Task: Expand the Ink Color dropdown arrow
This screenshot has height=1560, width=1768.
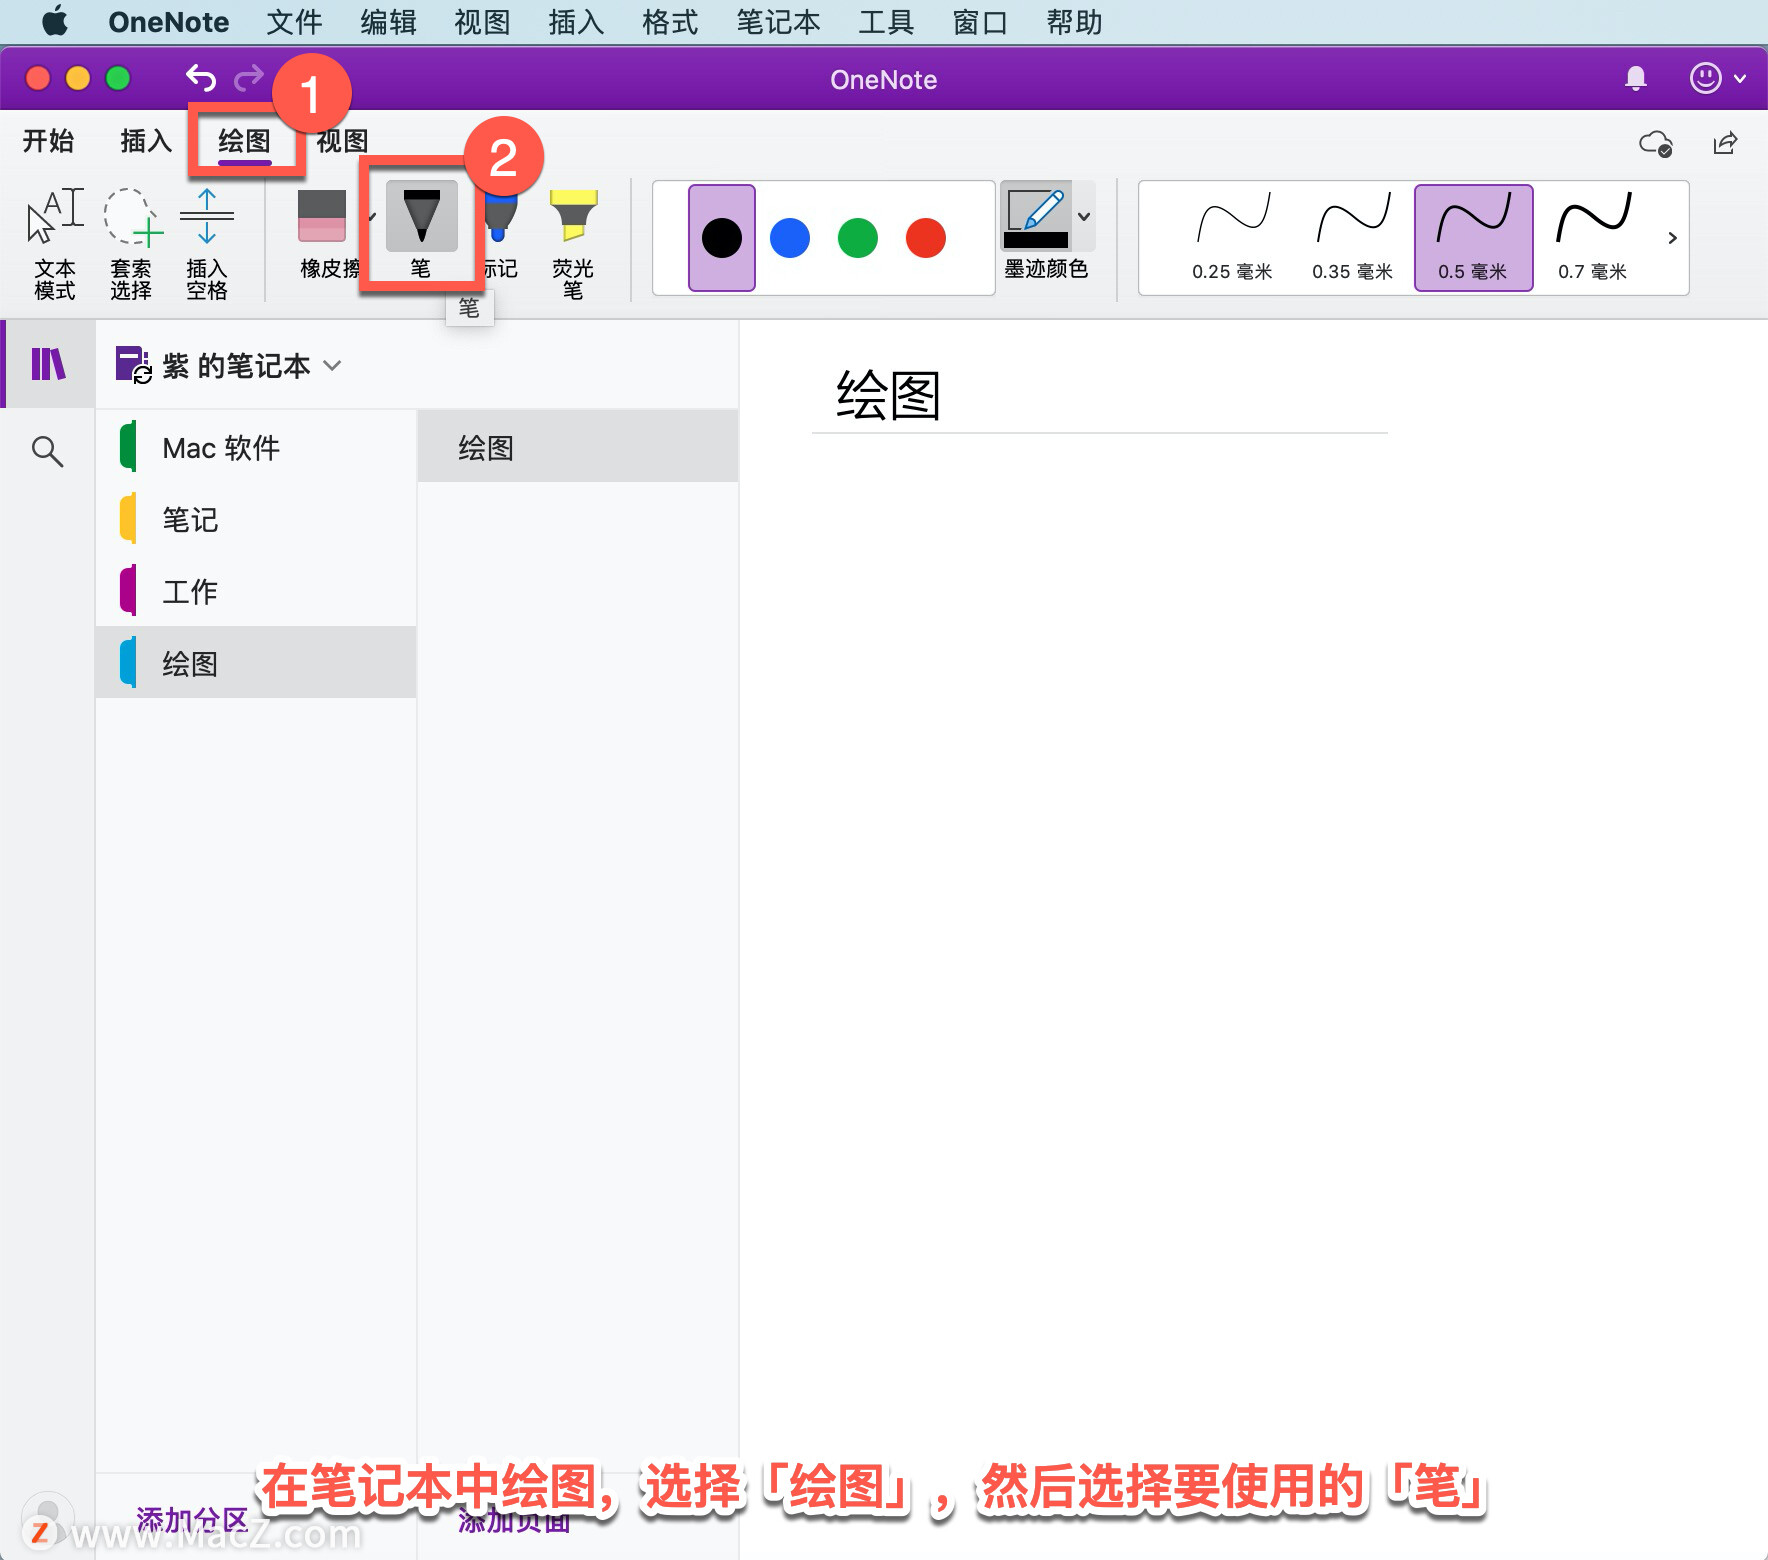Action: point(1084,216)
